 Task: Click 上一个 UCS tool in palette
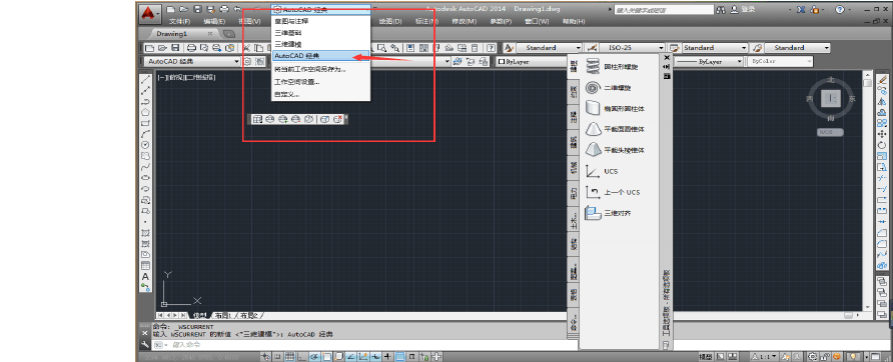(613, 192)
